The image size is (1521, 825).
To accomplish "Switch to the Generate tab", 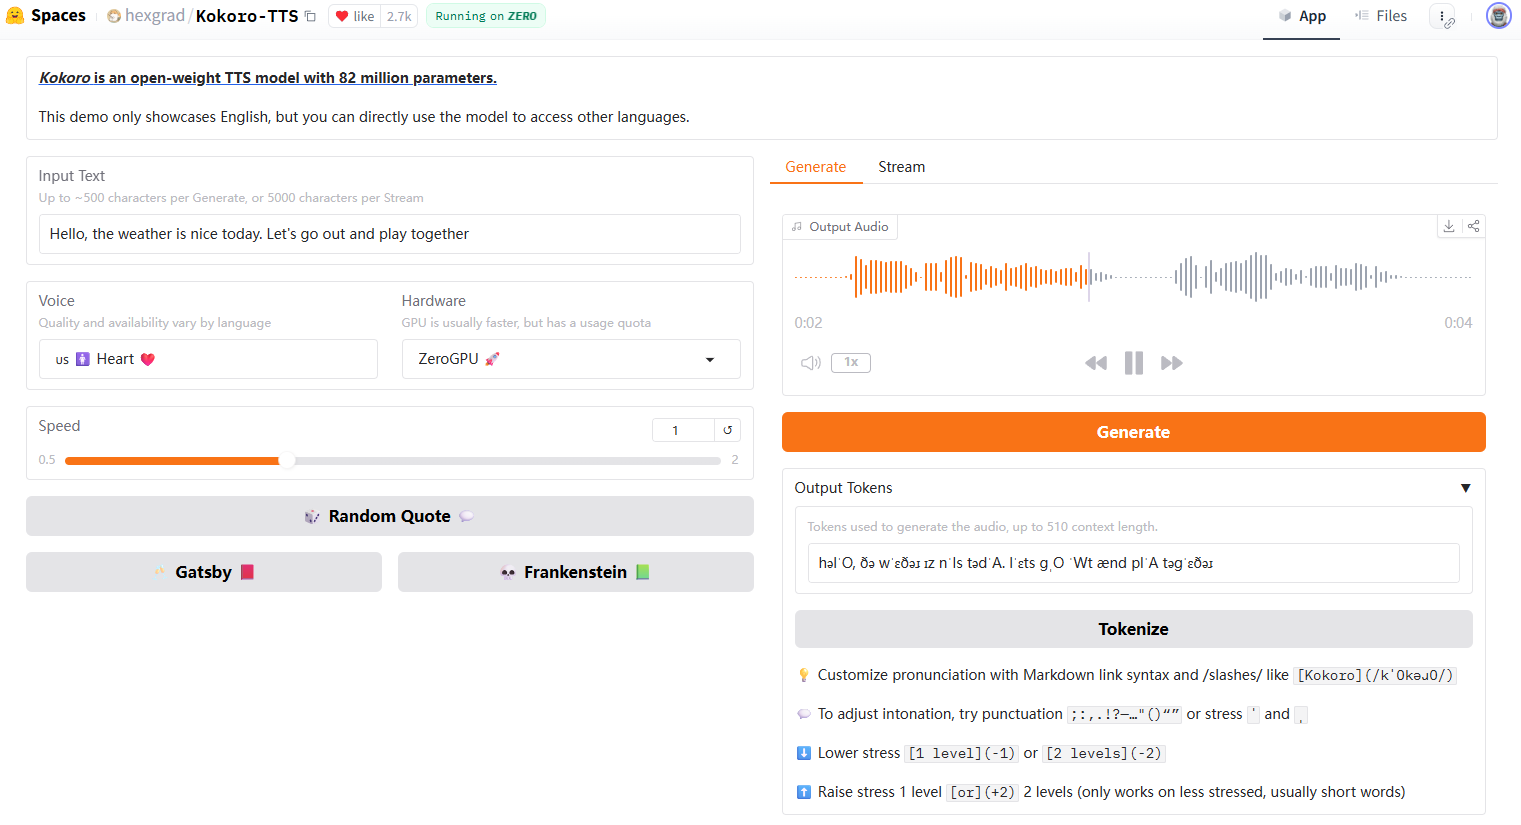I will [x=816, y=167].
